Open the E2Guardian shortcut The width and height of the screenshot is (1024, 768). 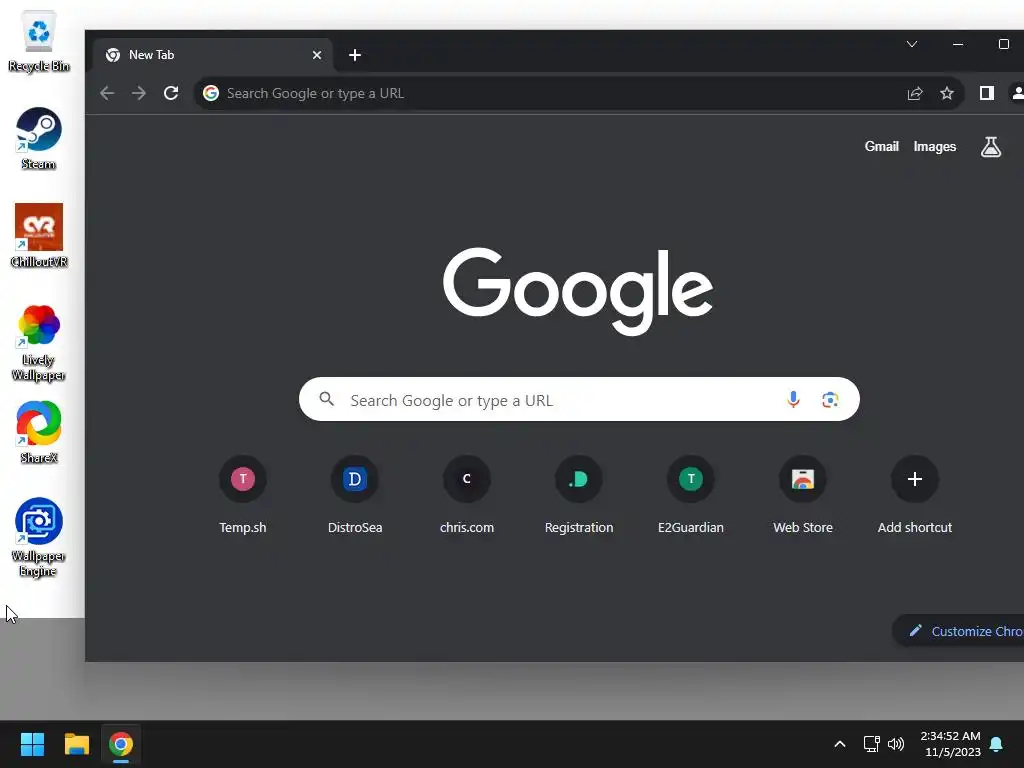(x=691, y=494)
